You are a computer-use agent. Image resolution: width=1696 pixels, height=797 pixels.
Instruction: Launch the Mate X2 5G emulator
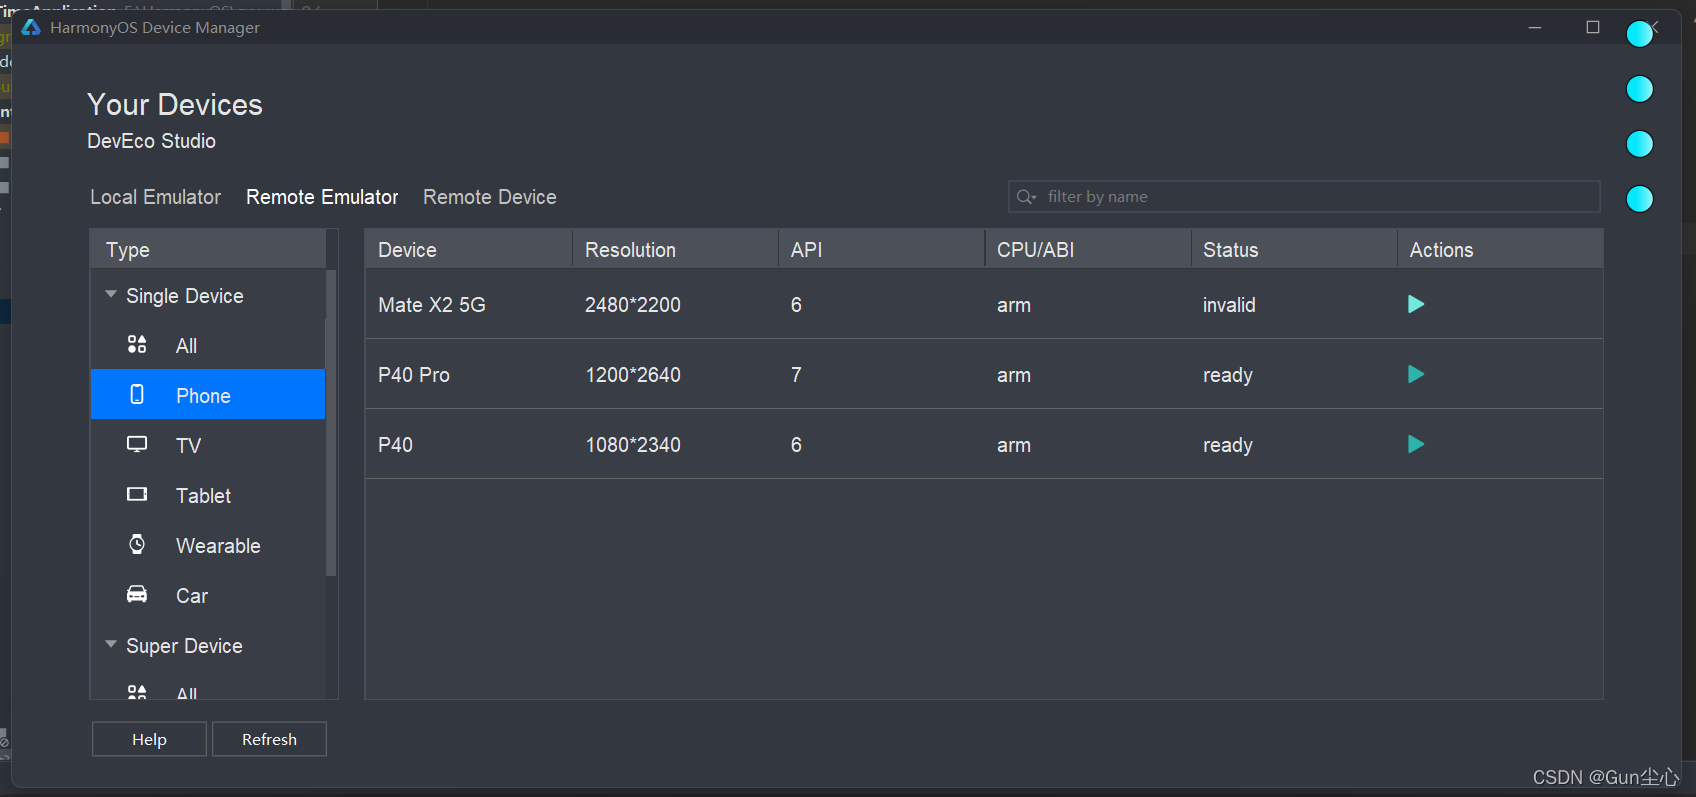1415,304
